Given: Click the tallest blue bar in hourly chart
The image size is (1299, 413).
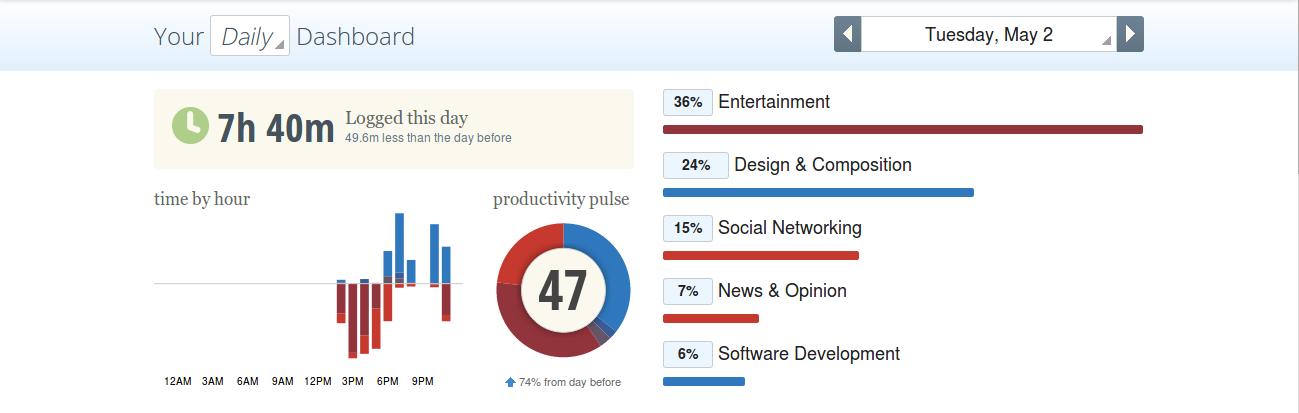Looking at the screenshot, I should click(399, 242).
